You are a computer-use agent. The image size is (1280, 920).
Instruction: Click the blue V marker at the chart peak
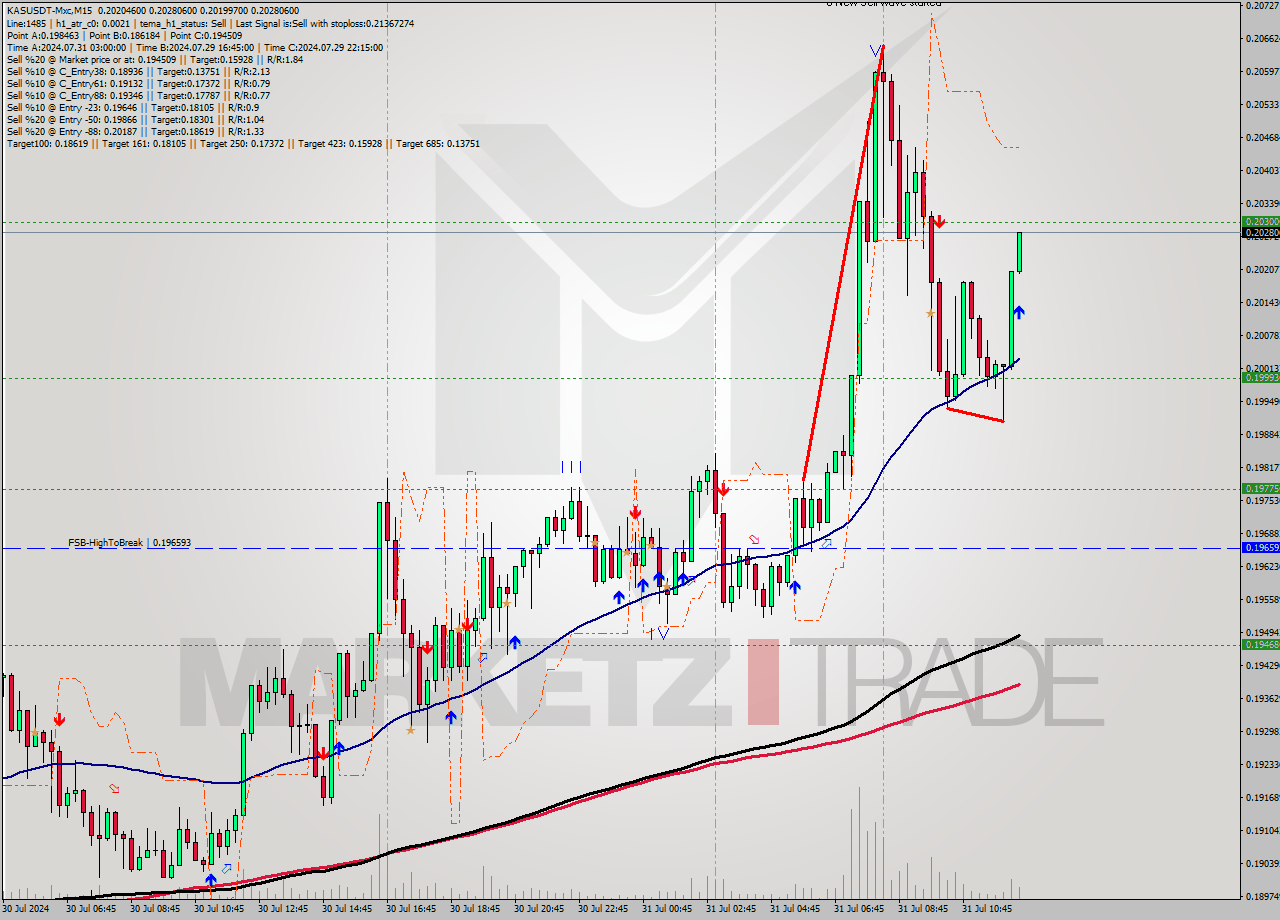click(876, 49)
